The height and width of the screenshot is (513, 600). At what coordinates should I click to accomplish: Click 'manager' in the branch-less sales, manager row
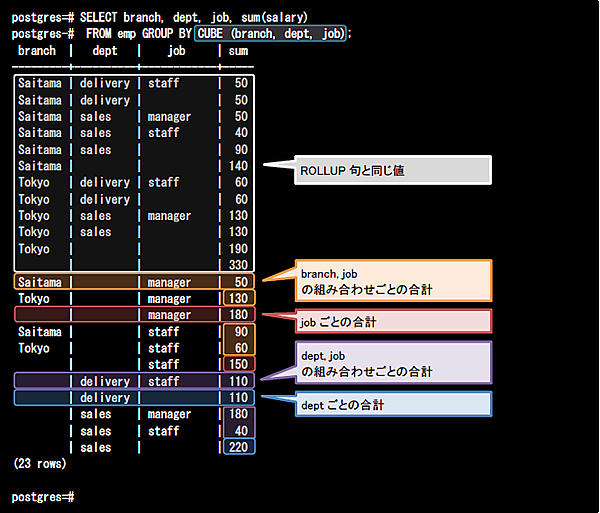click(x=169, y=414)
